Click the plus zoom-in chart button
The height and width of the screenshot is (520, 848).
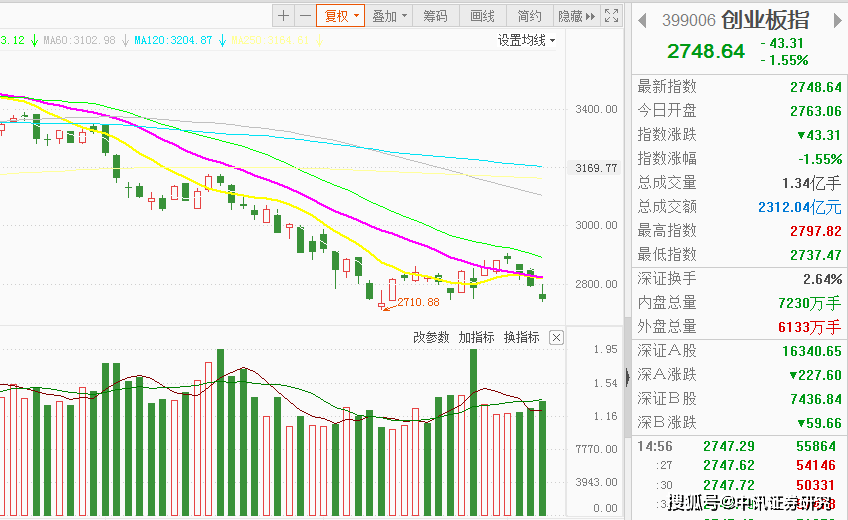tap(283, 15)
